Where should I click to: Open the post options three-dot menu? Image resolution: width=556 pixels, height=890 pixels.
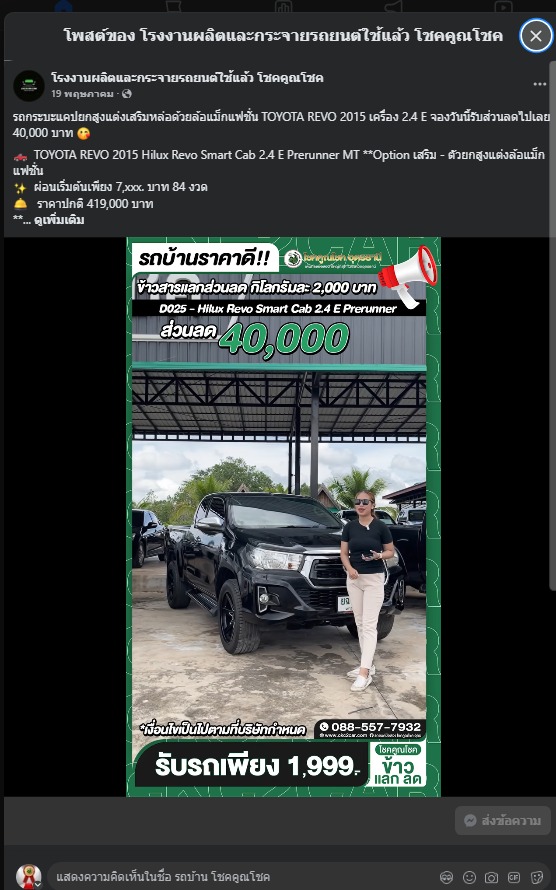click(x=540, y=84)
